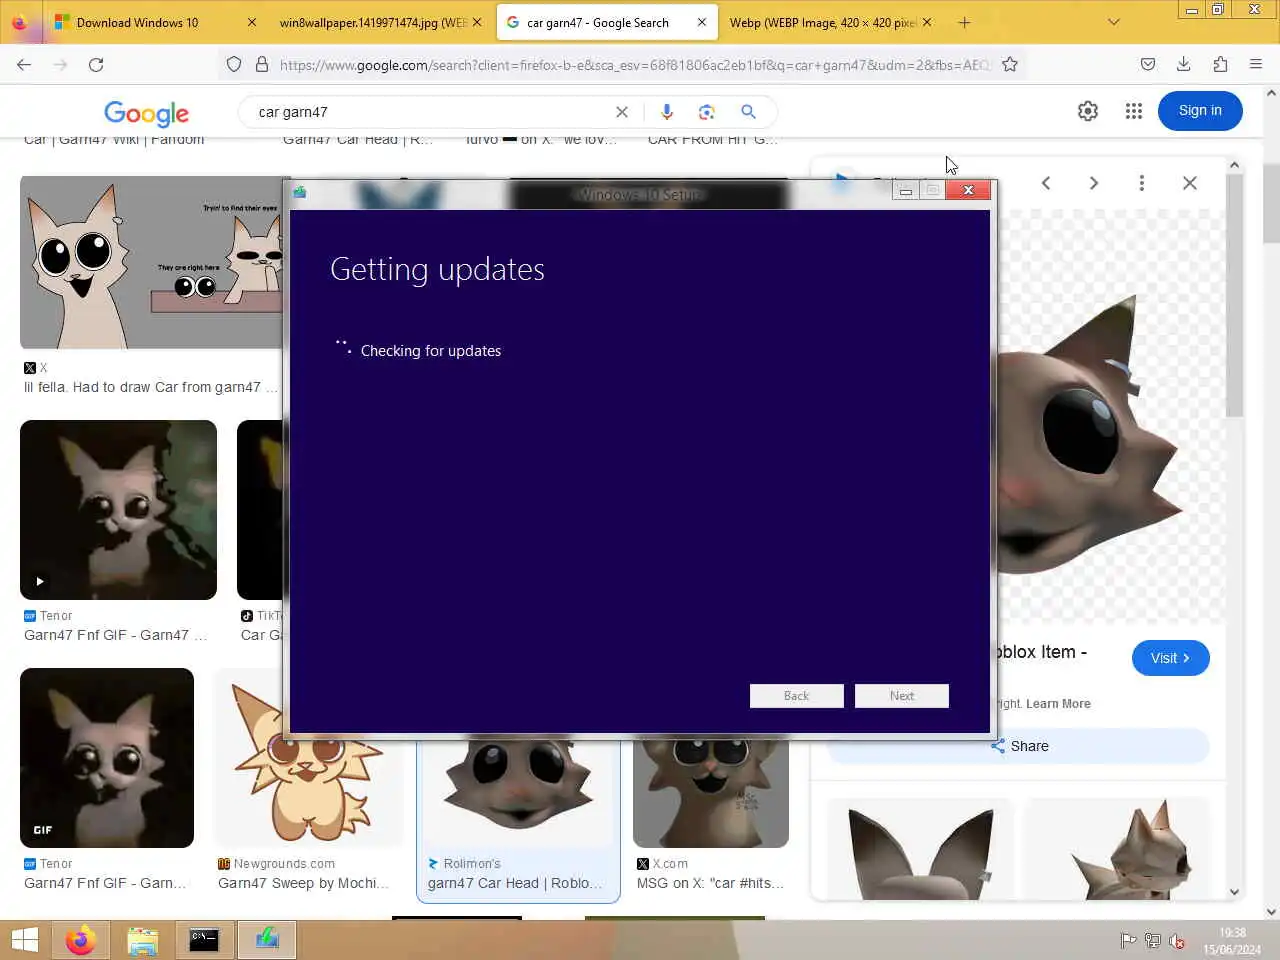Switch to win8wallpaper jpg tab
Screen dimensions: 1280x960
(x=372, y=22)
